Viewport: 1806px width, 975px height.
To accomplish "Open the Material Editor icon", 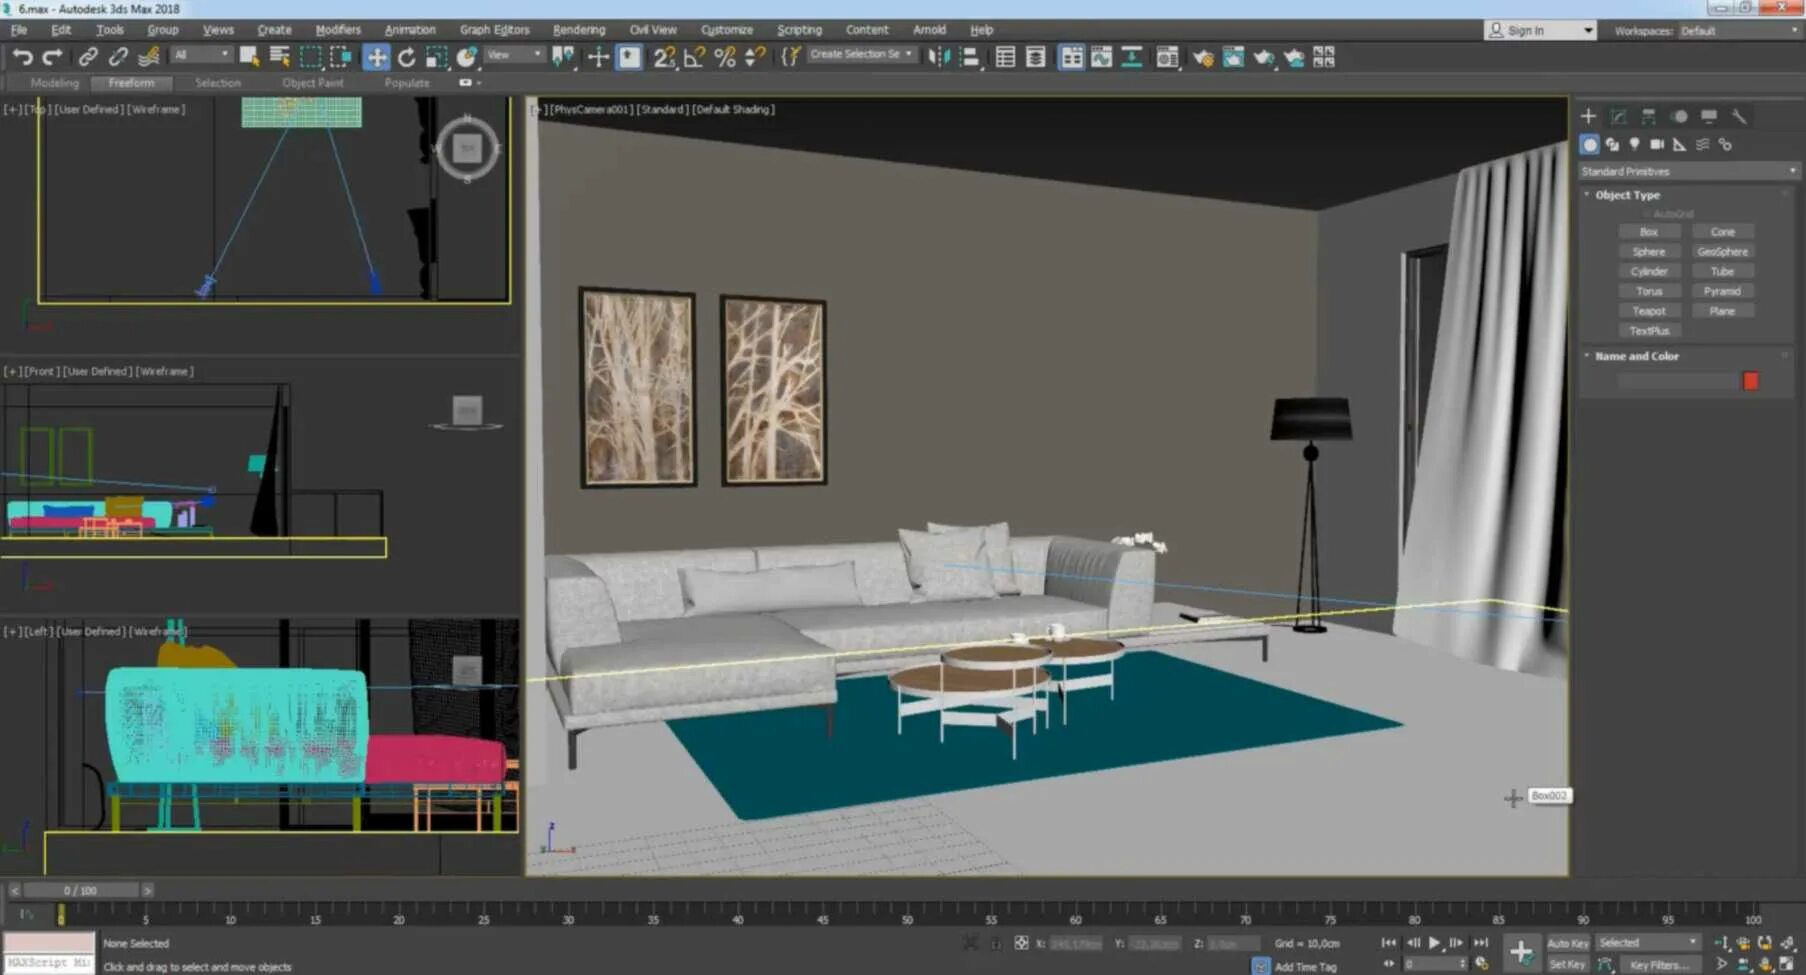I will click(1167, 57).
